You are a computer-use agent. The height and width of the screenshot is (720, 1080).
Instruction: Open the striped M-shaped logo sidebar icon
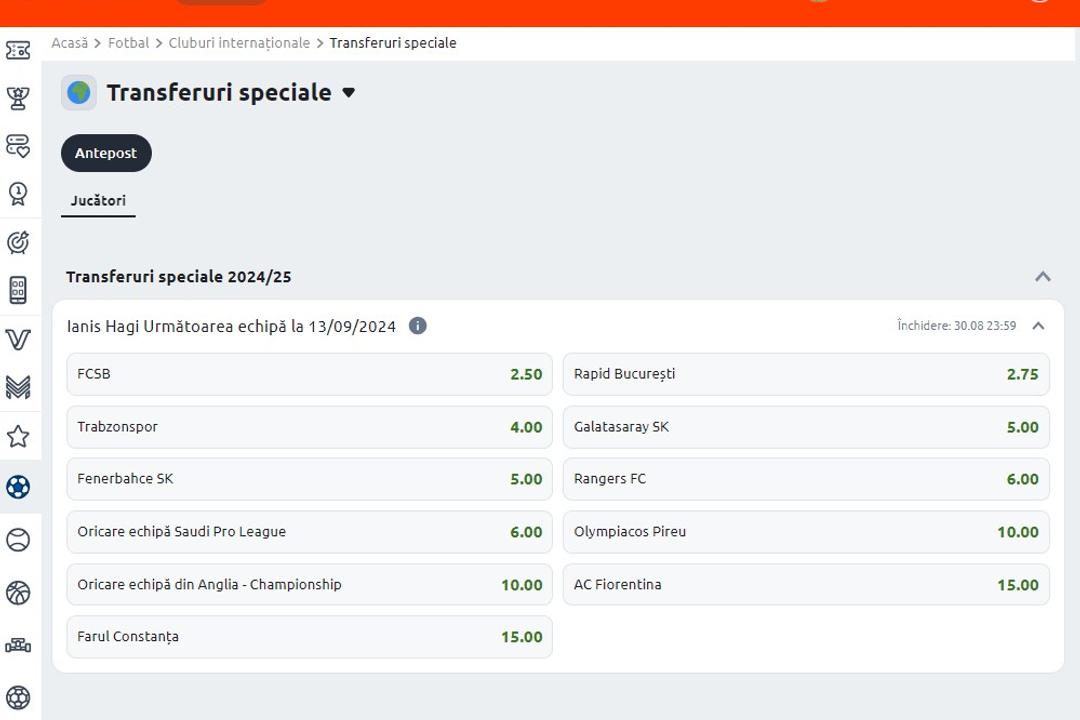[18, 387]
